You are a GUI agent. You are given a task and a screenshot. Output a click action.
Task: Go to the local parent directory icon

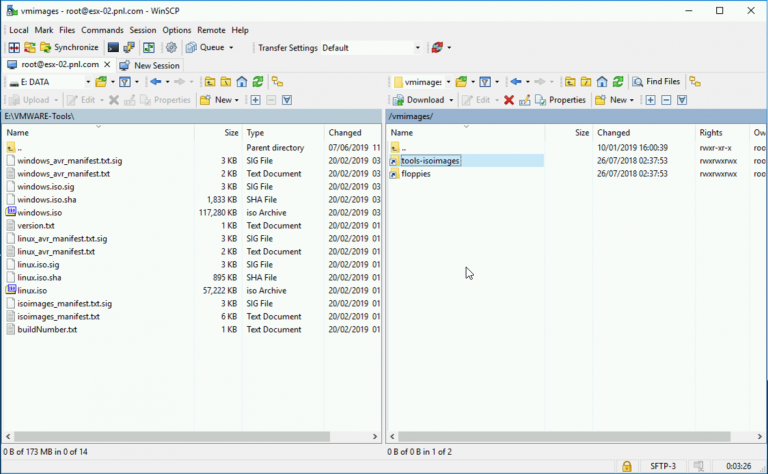click(x=210, y=82)
